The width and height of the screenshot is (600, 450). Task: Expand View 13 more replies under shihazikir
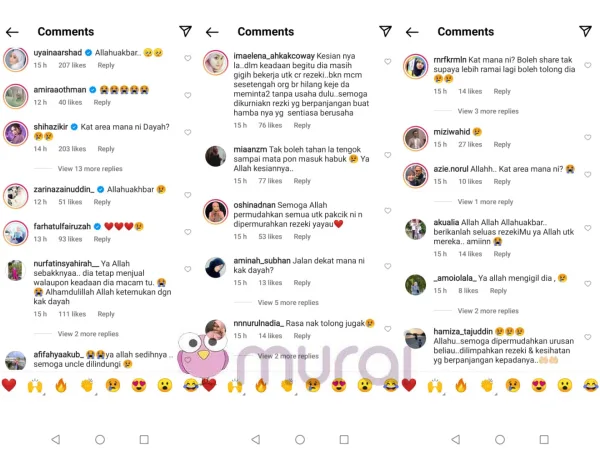point(90,169)
